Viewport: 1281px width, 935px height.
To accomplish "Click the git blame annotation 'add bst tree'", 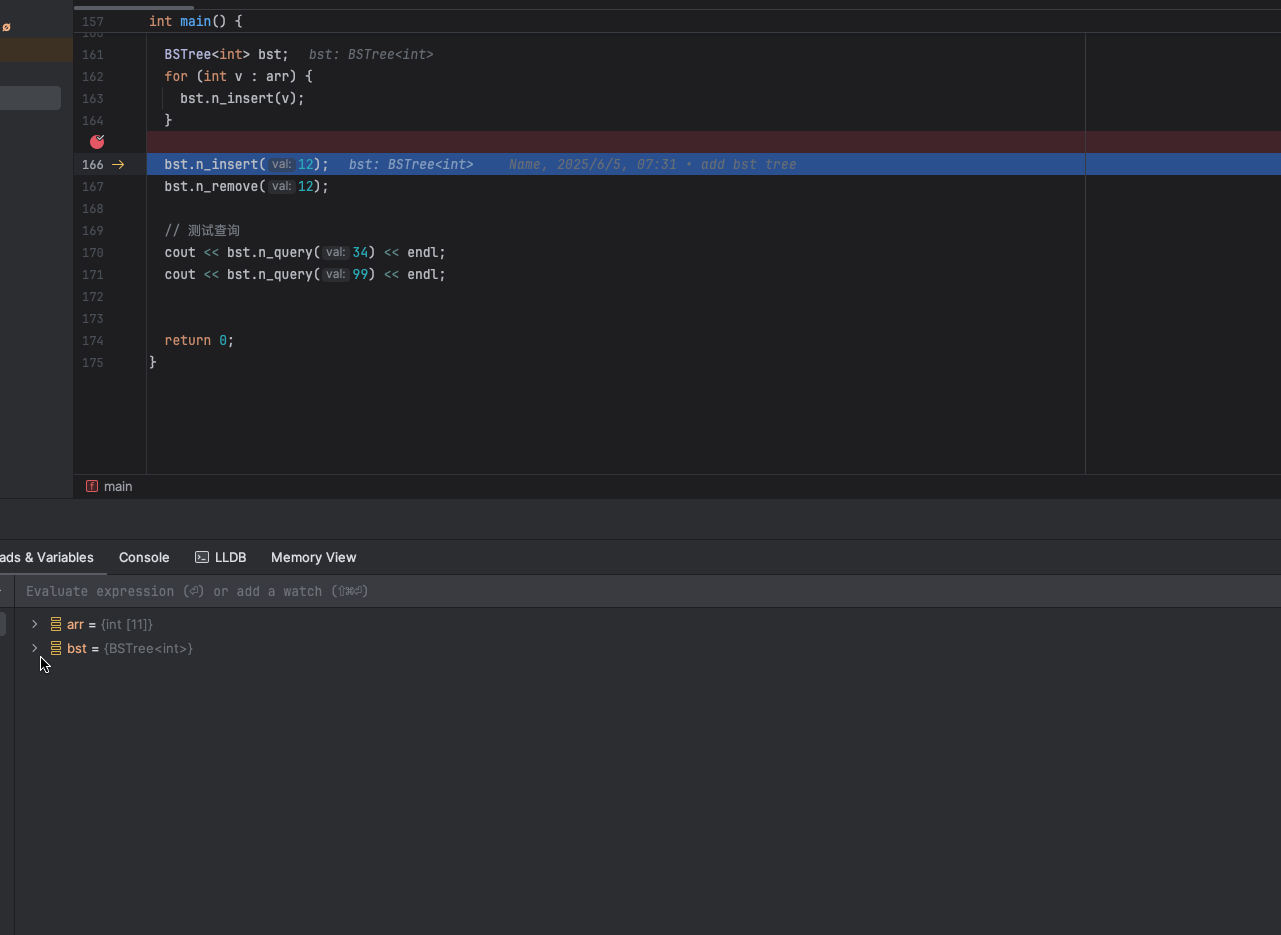I will (x=748, y=164).
